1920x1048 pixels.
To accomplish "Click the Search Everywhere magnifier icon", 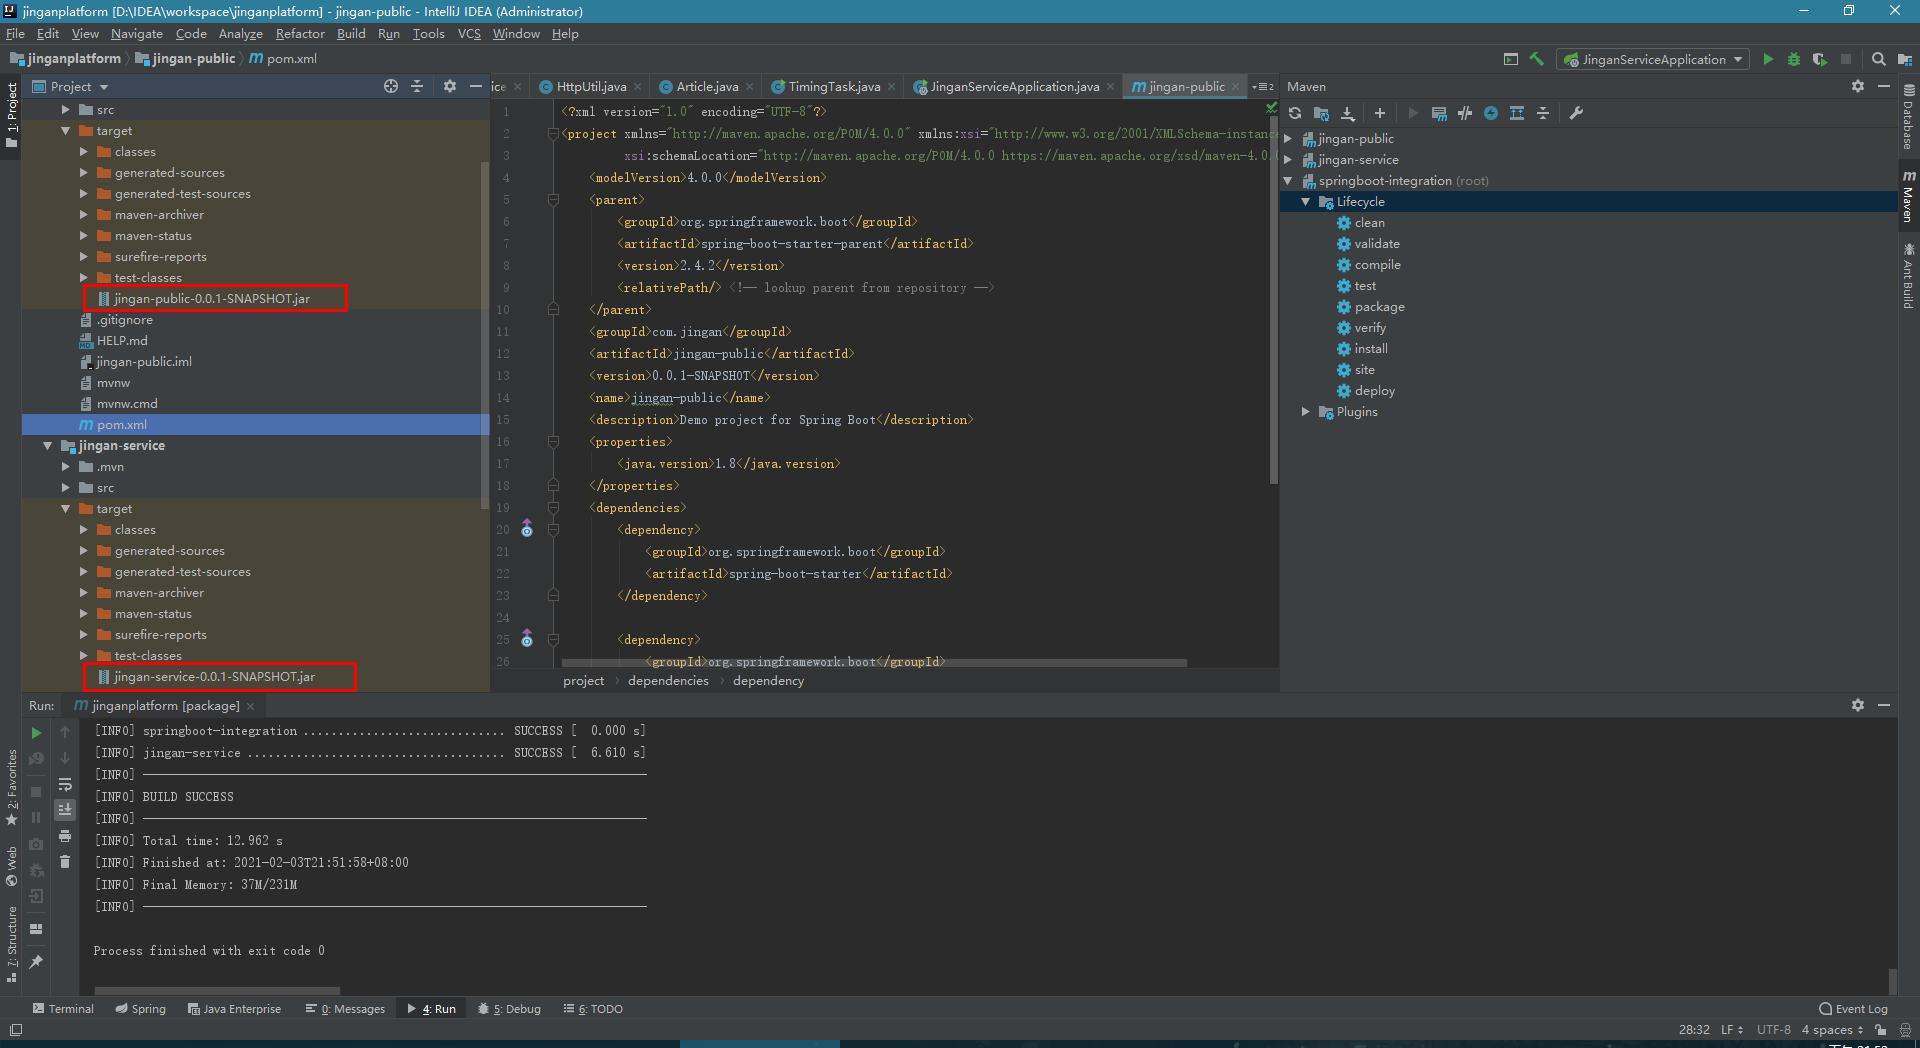I will [1879, 59].
